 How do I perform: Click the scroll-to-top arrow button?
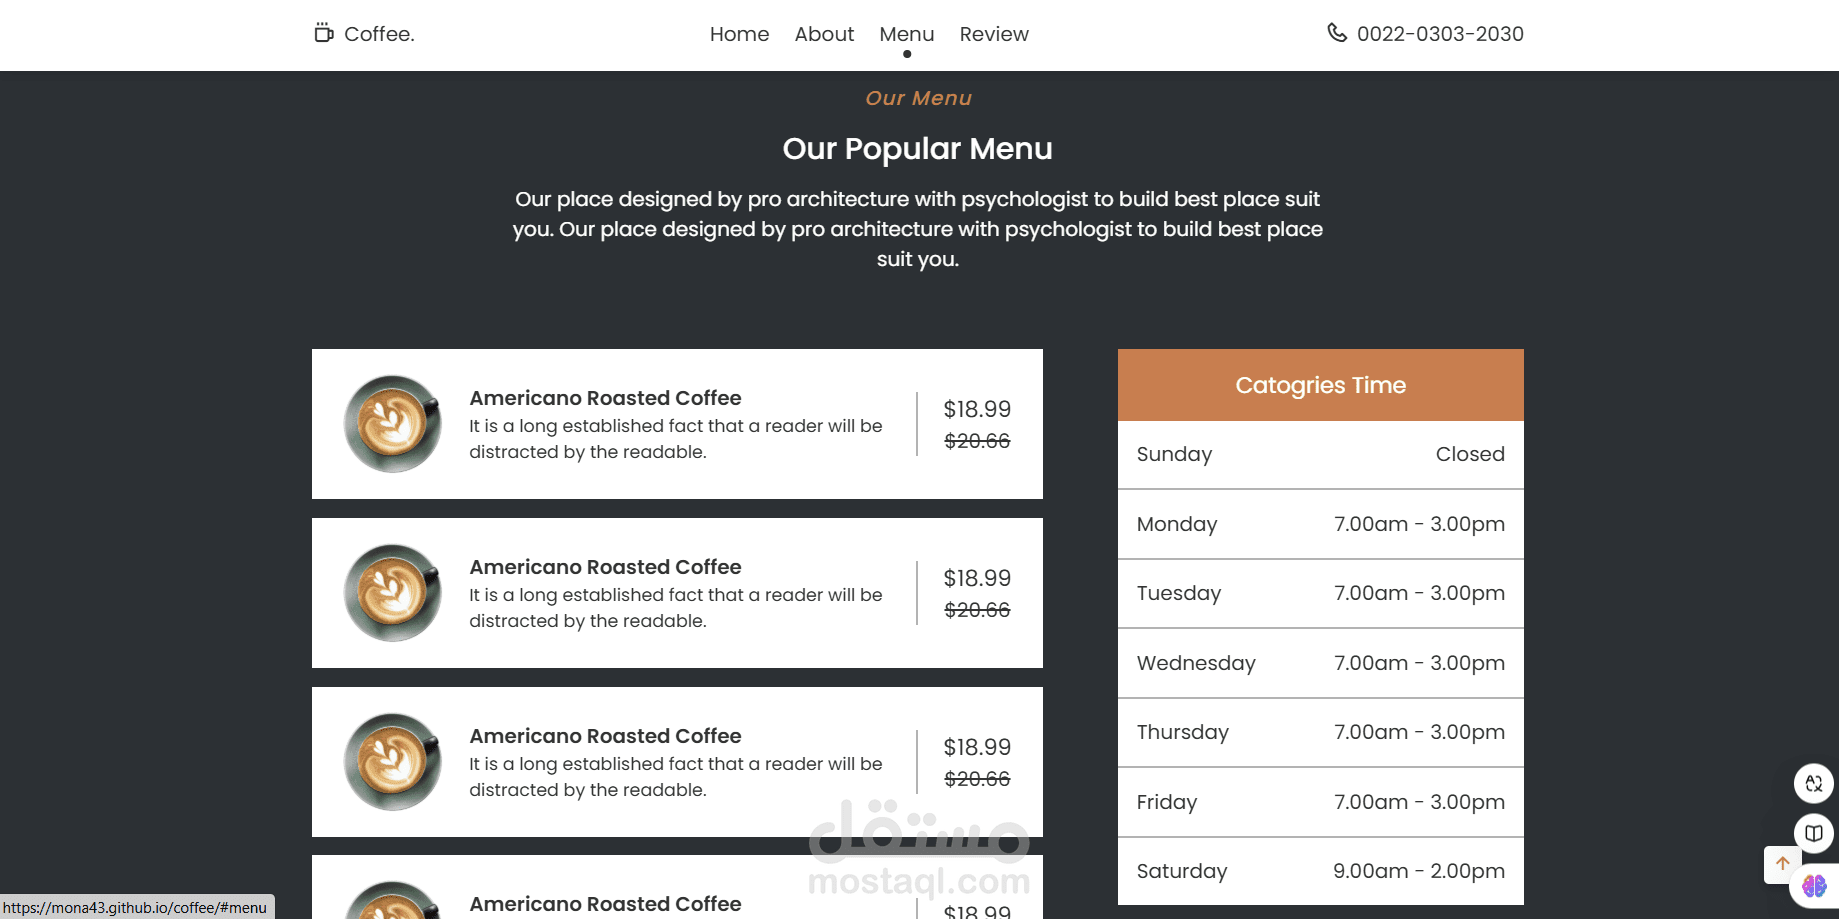[x=1782, y=864]
